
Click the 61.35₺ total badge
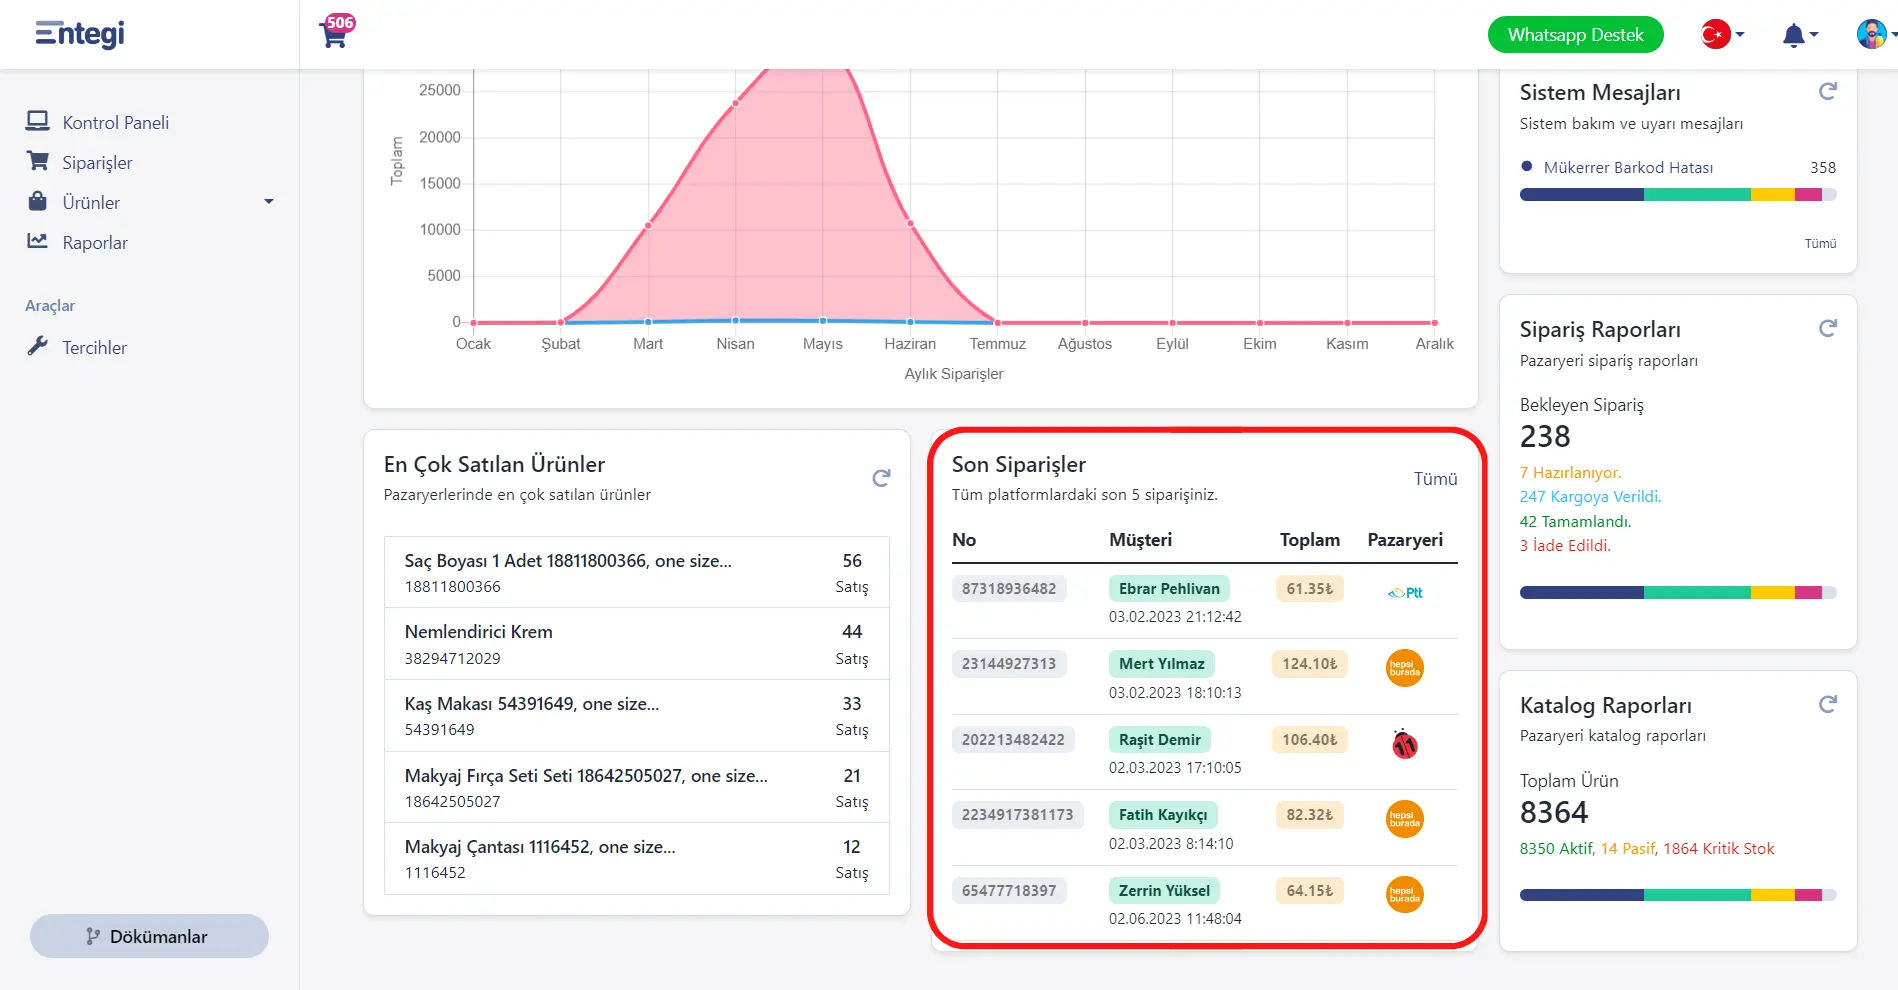tap(1309, 588)
